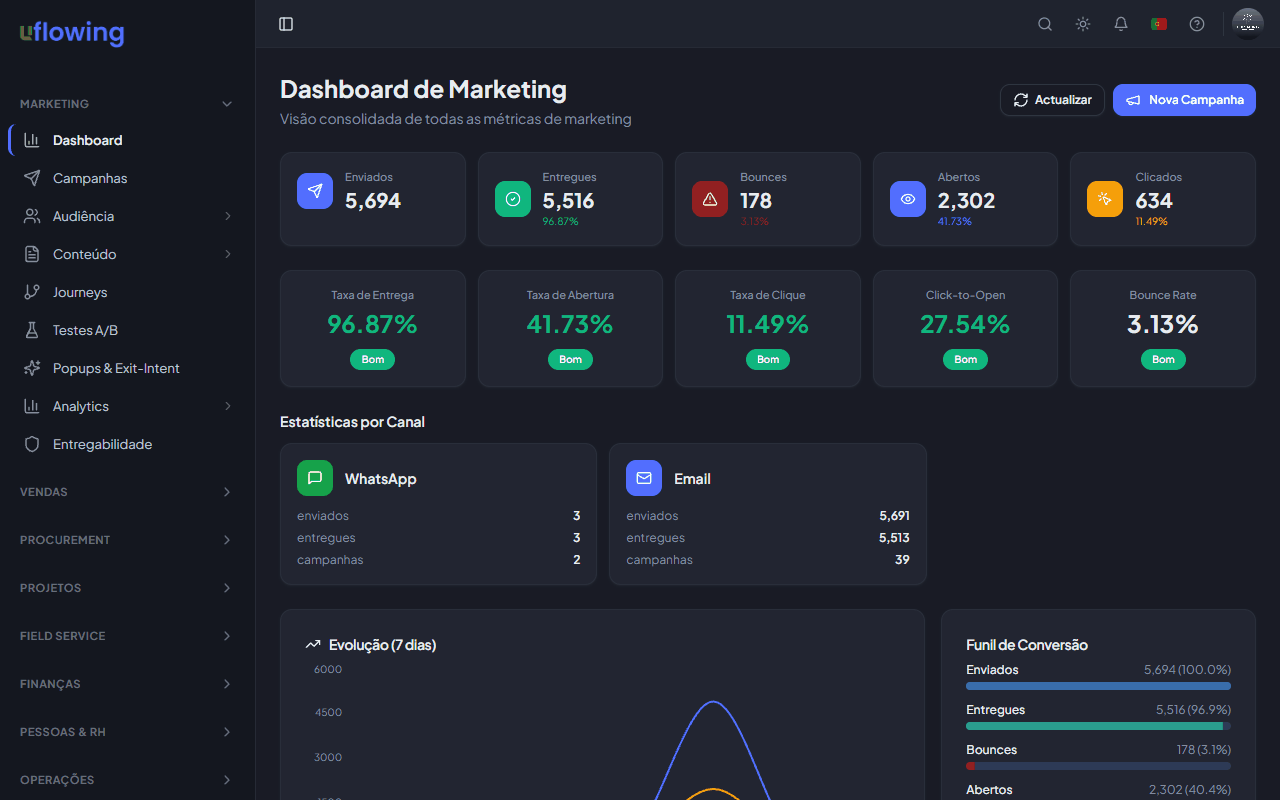Click the Entregues progress bar in Funil de Conversão
The height and width of the screenshot is (800, 1280).
[x=1097, y=726]
